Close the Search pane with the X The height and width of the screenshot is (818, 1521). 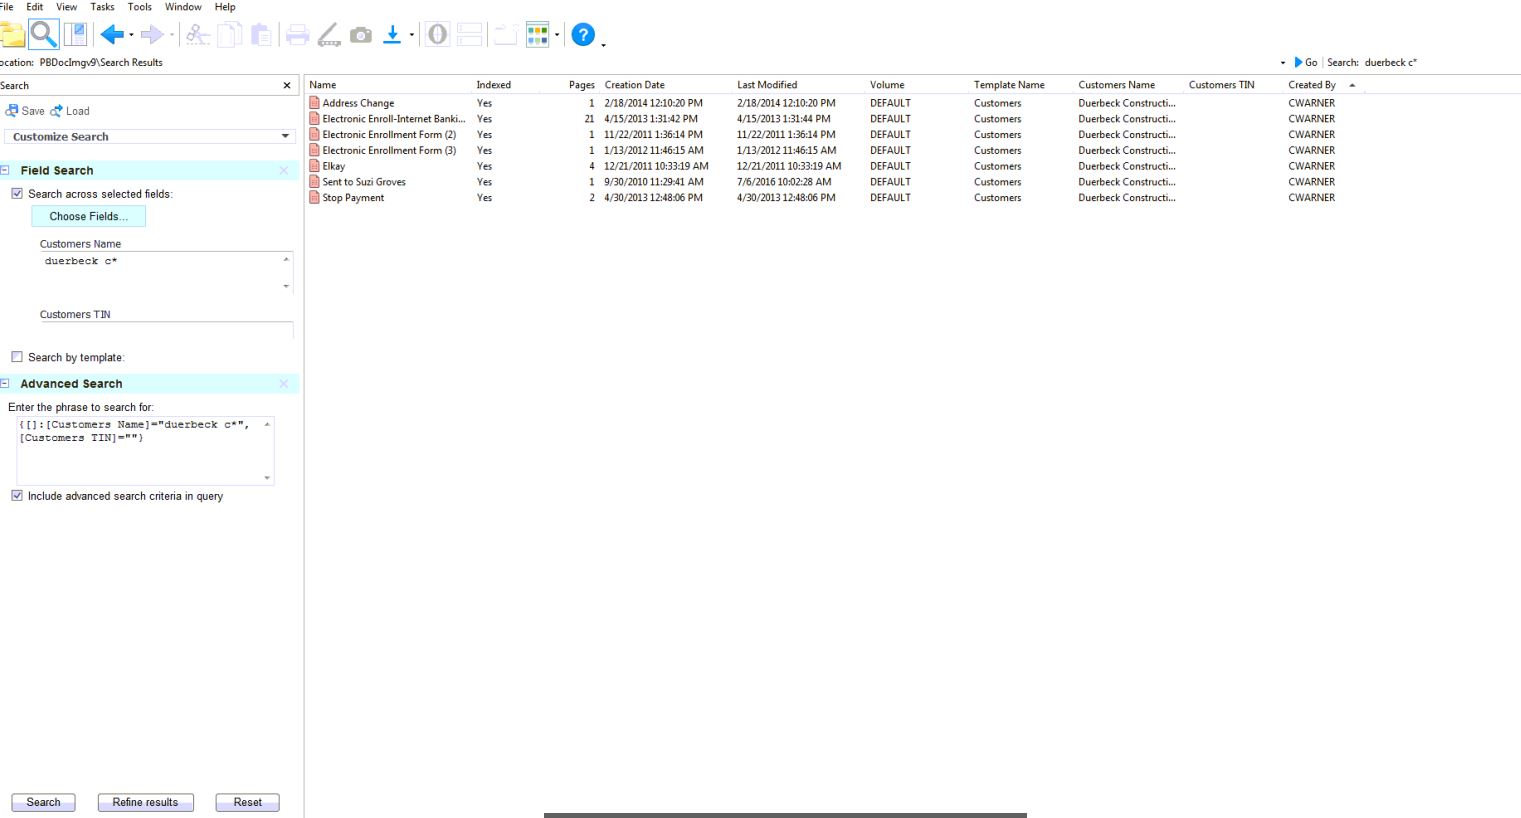point(287,86)
